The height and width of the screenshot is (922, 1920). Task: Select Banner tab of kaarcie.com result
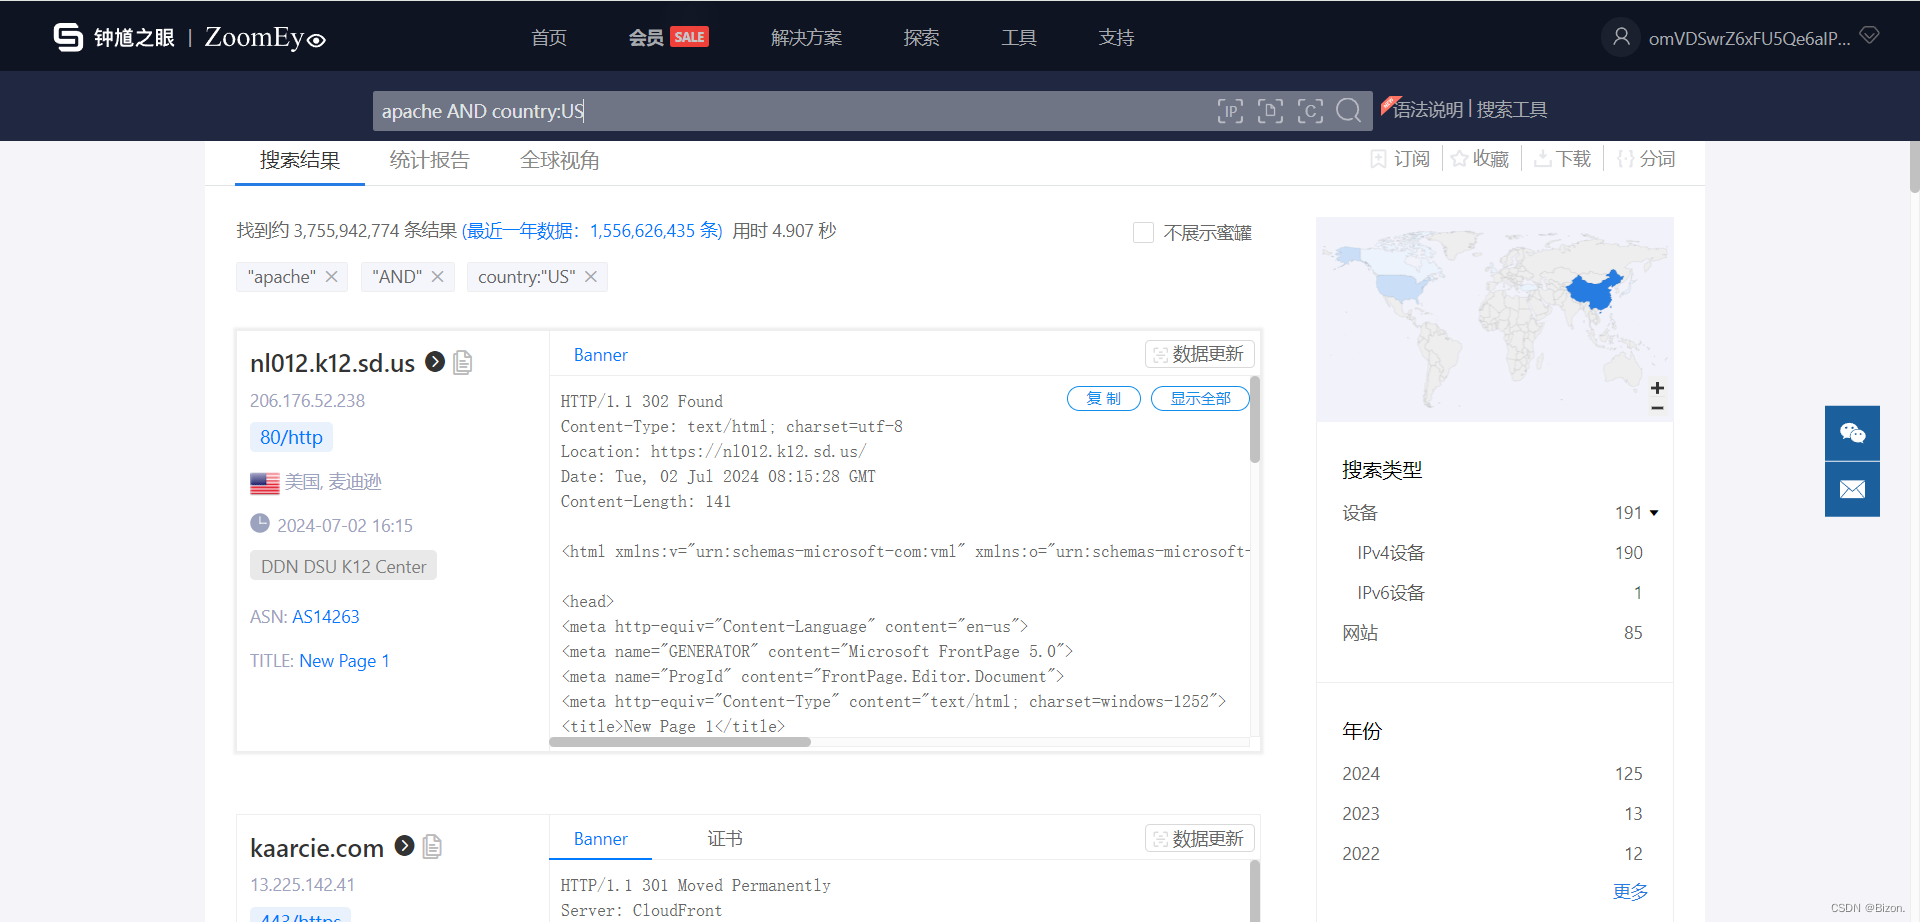click(601, 839)
